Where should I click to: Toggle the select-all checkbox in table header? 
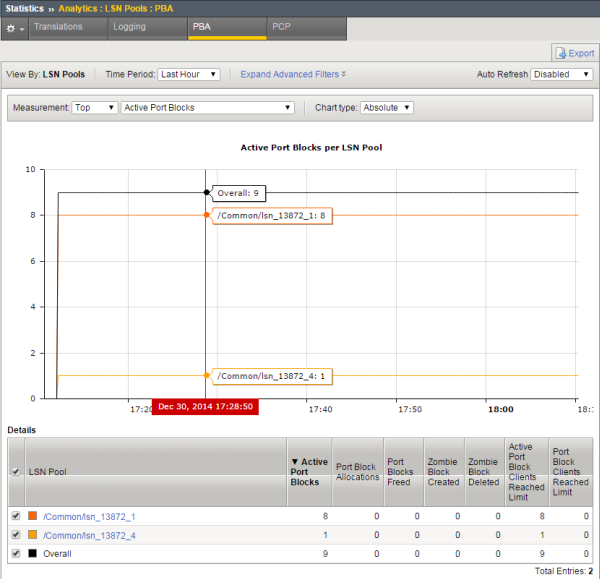click(14, 471)
